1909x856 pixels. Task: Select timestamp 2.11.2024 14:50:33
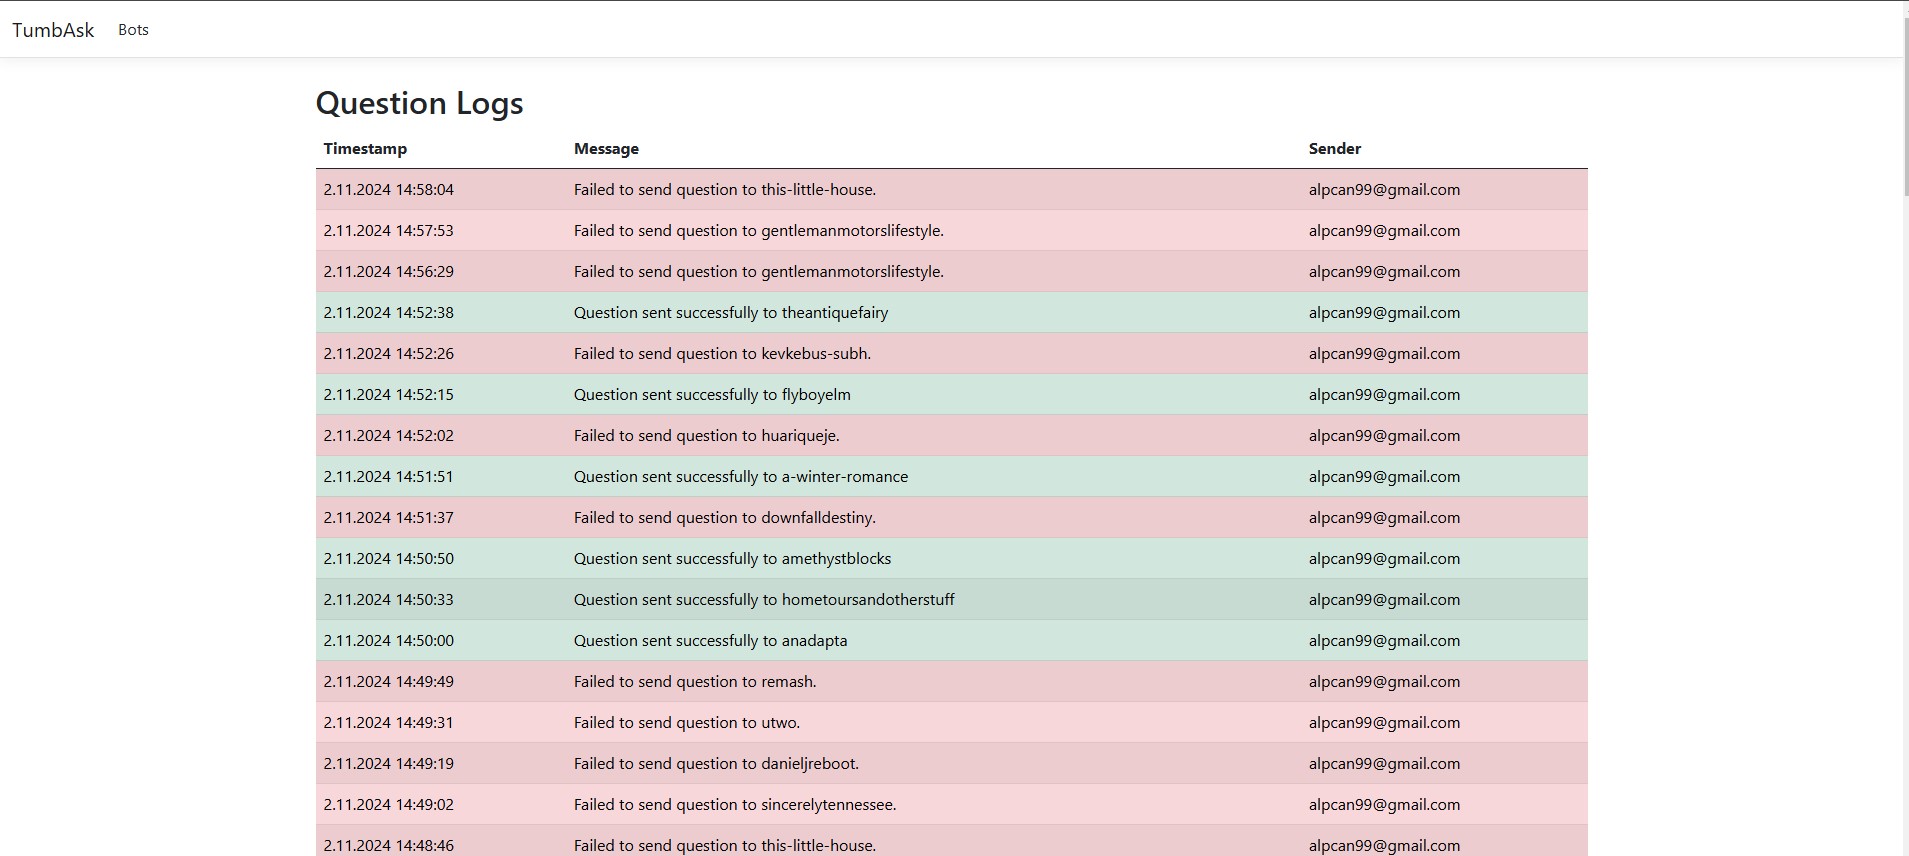(388, 600)
